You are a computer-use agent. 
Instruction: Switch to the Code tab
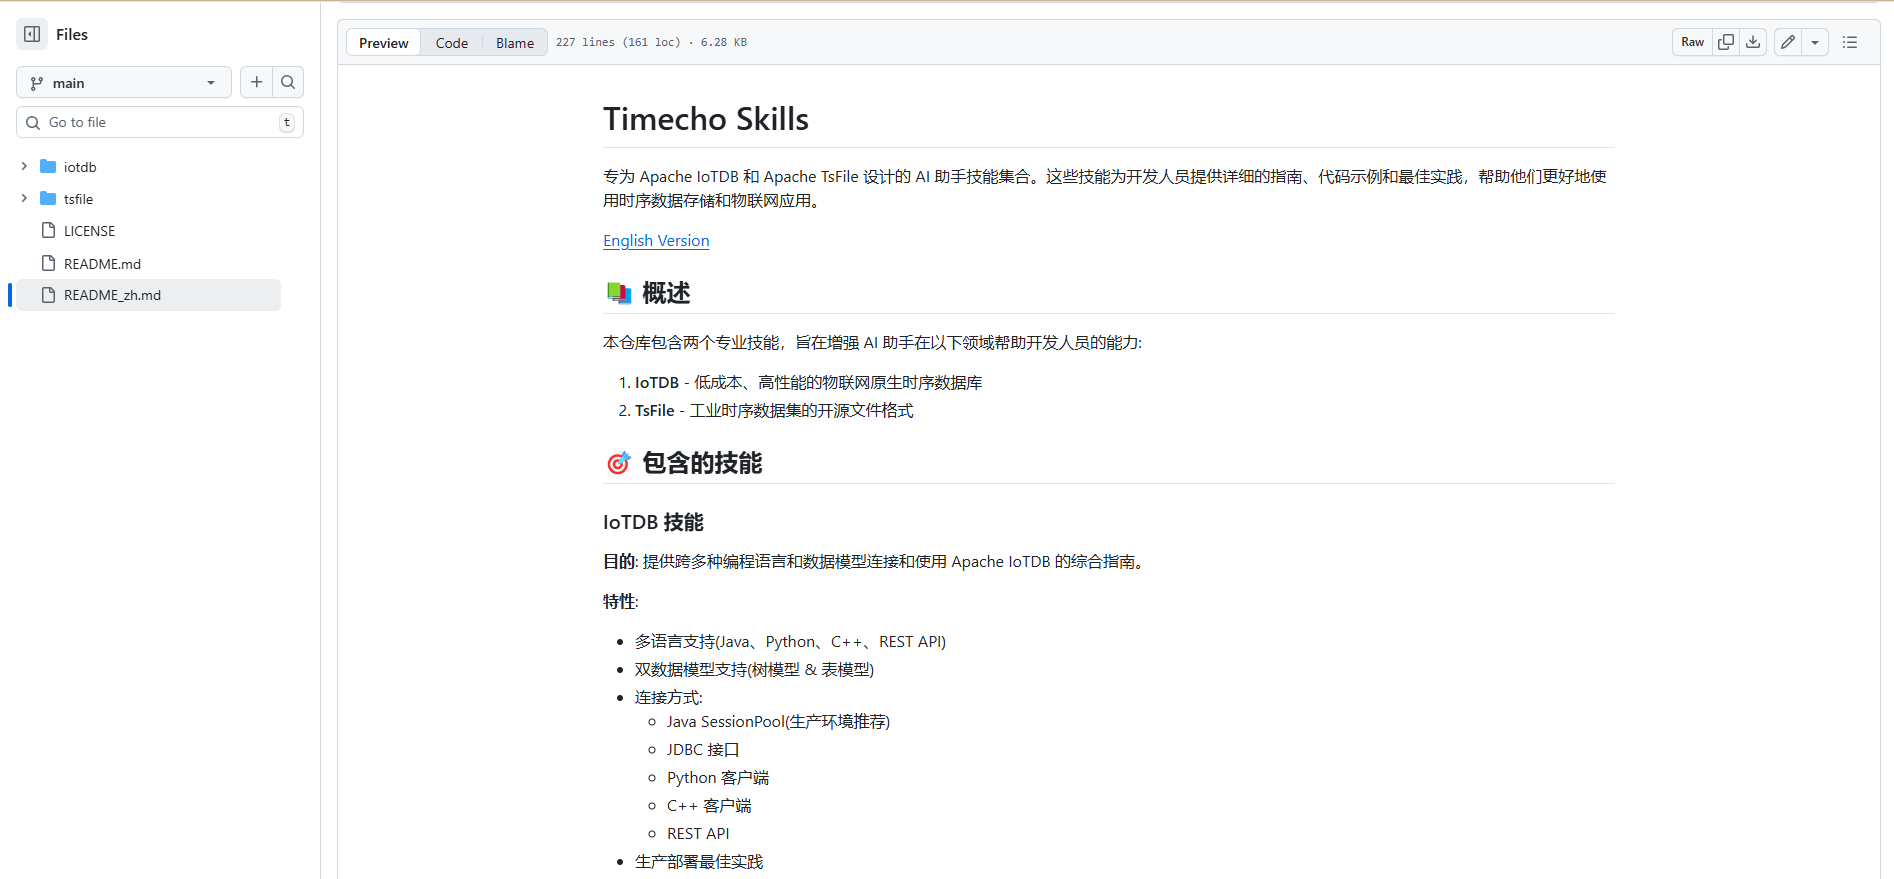click(x=452, y=43)
